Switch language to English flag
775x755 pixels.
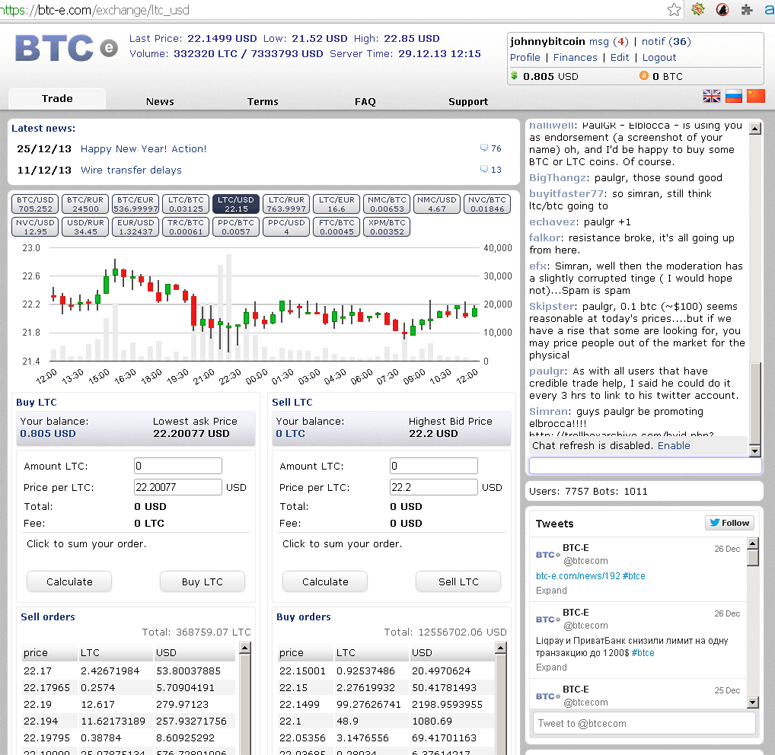point(711,96)
